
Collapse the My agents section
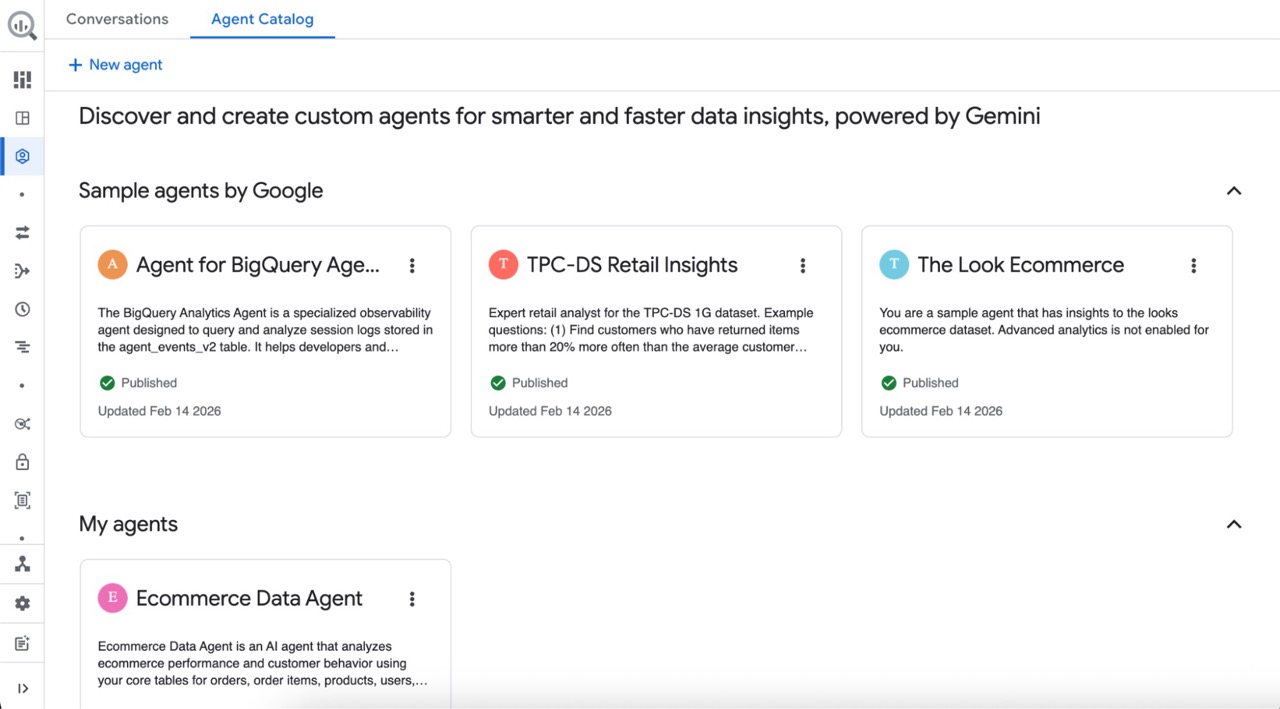pos(1233,524)
